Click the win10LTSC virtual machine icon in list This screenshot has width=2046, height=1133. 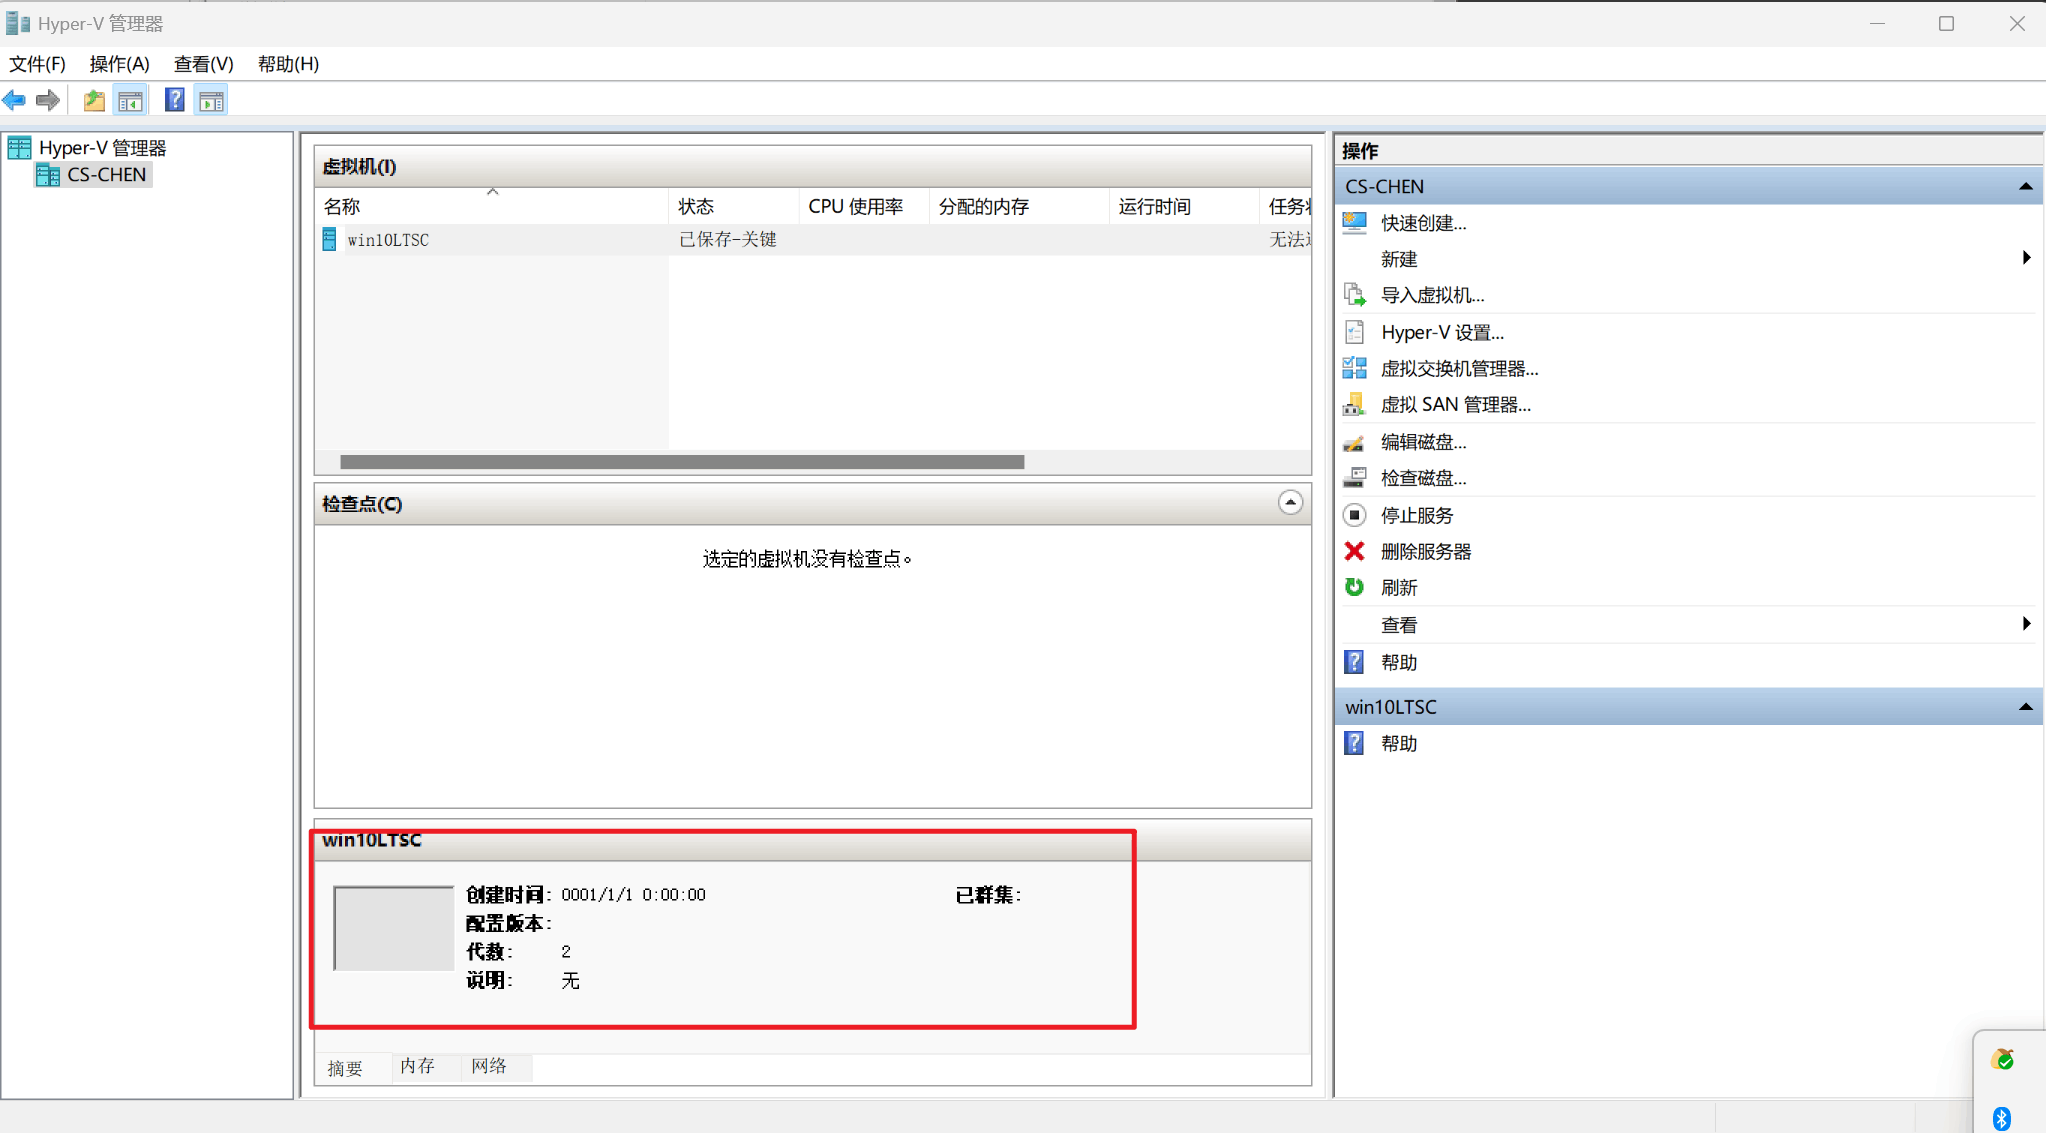pyautogui.click(x=330, y=240)
